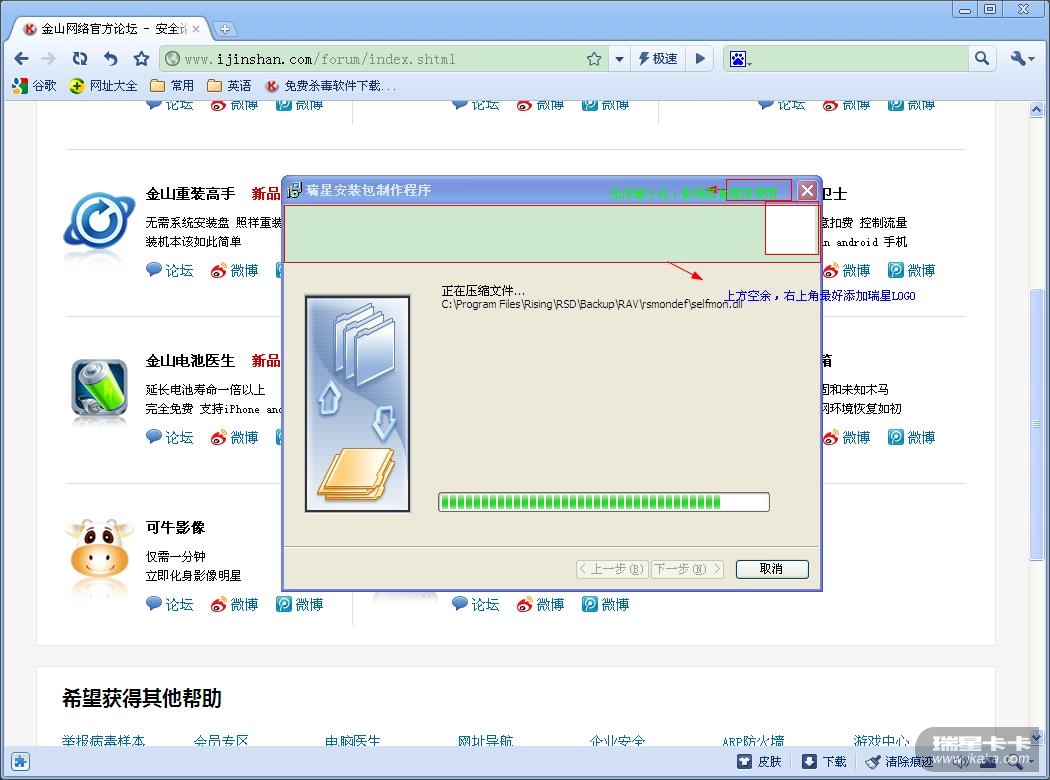Bookmark the page using the star inside the address bar
The image size is (1050, 780).
pos(593,59)
